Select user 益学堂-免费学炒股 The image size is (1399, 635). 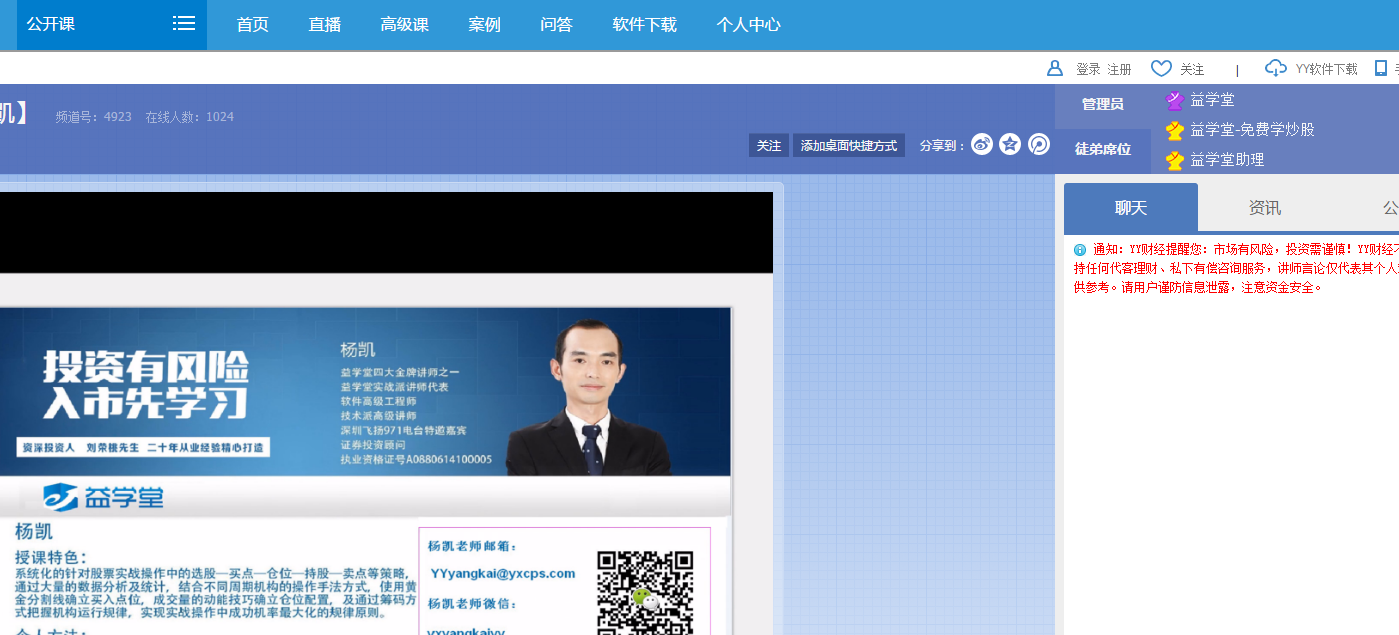tap(1252, 130)
